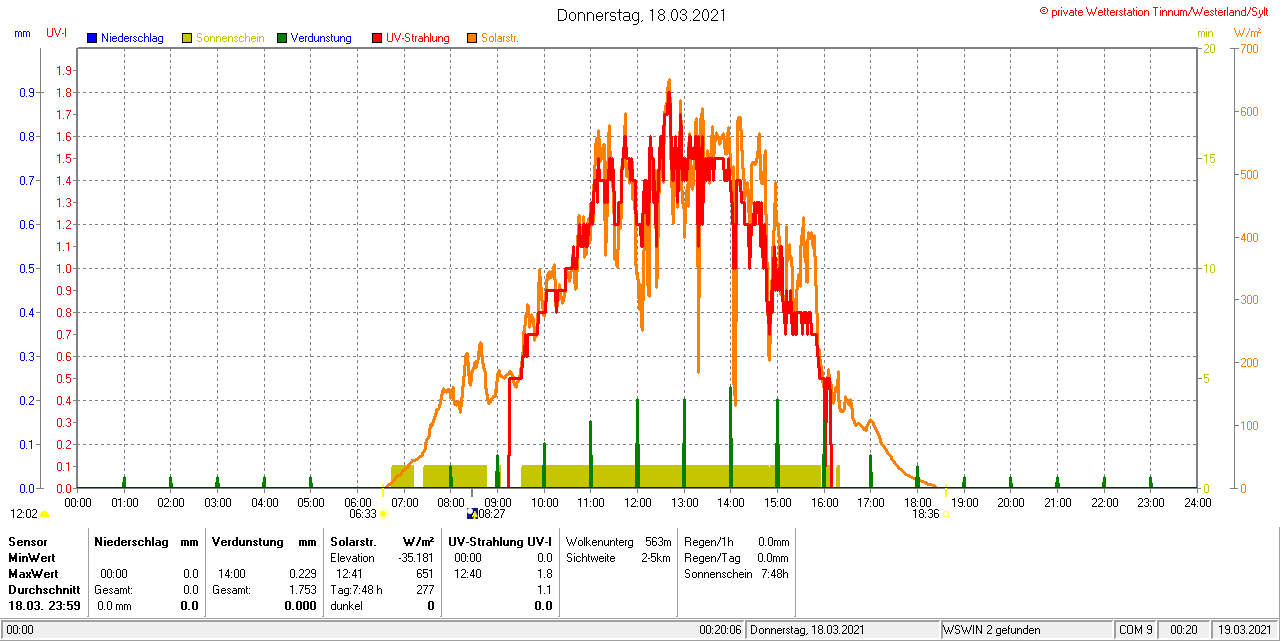
Task: Click the MaxWert row label
Action: tap(33, 574)
